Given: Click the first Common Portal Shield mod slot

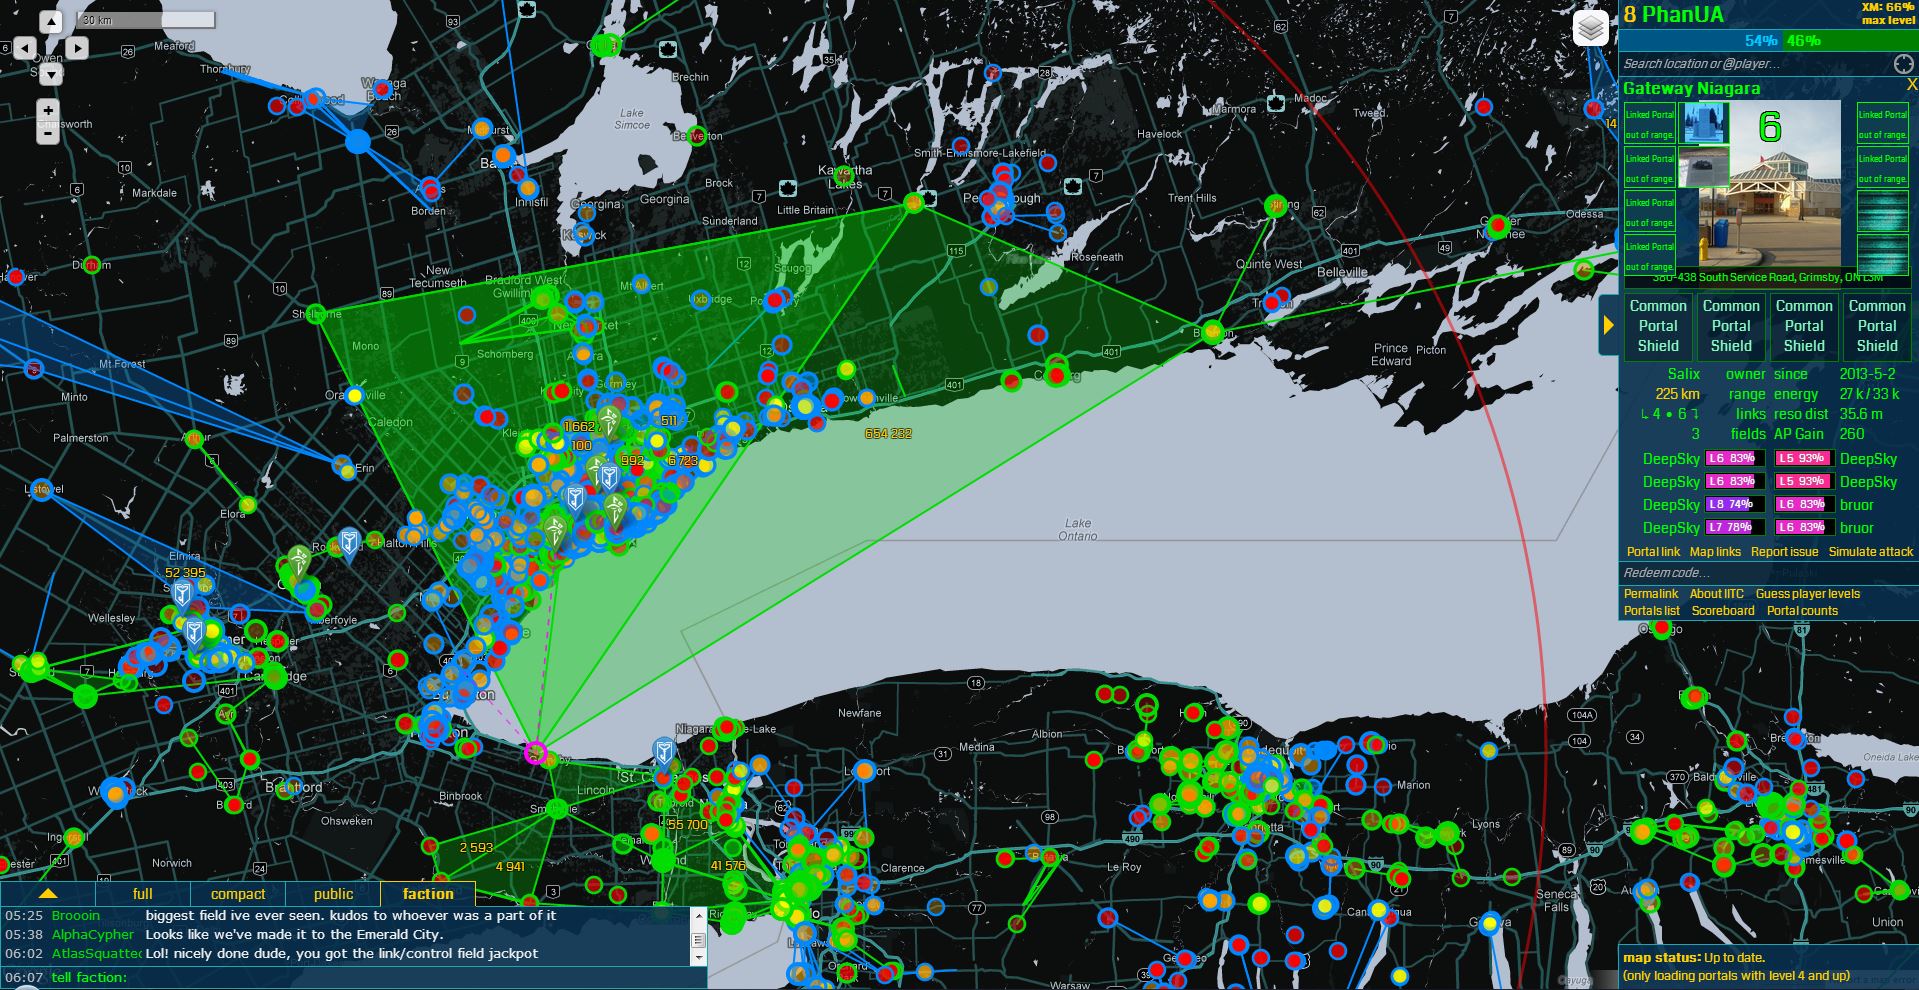Looking at the screenshot, I should pos(1658,326).
